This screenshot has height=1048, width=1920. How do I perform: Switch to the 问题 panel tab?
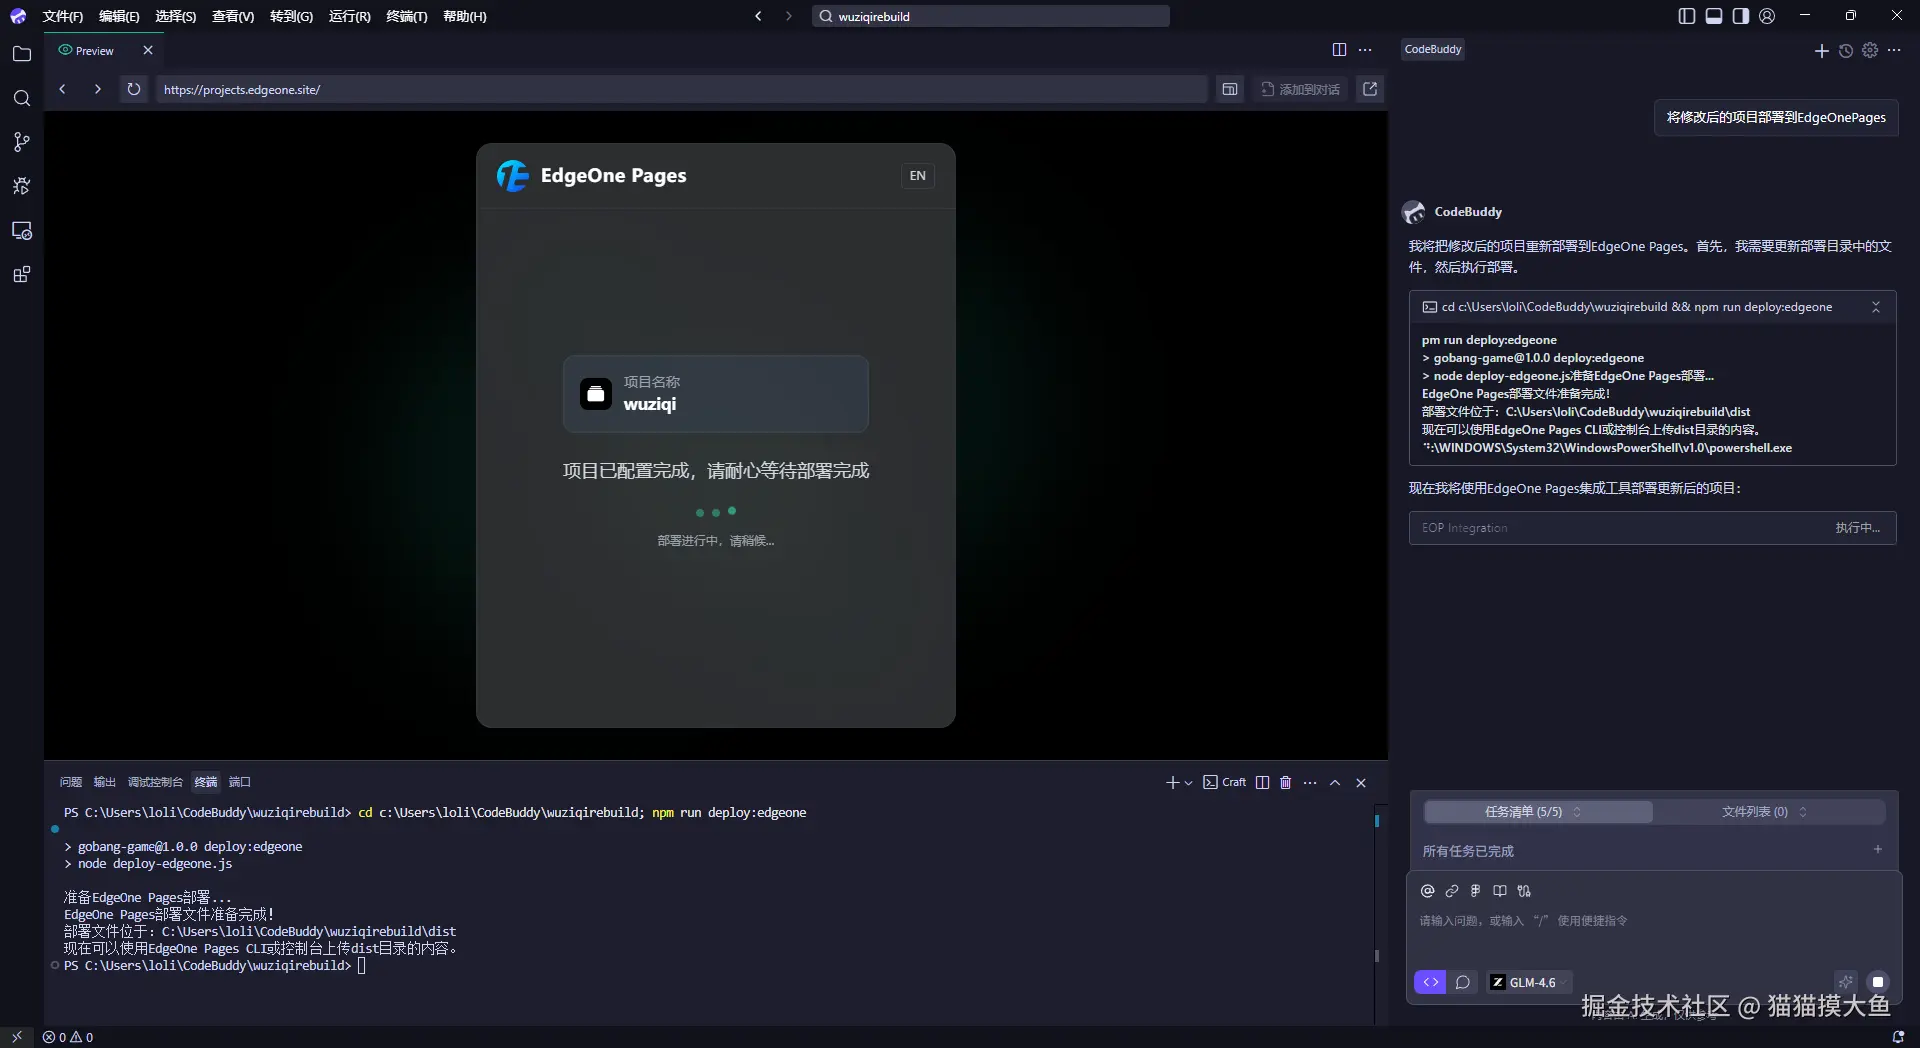70,782
